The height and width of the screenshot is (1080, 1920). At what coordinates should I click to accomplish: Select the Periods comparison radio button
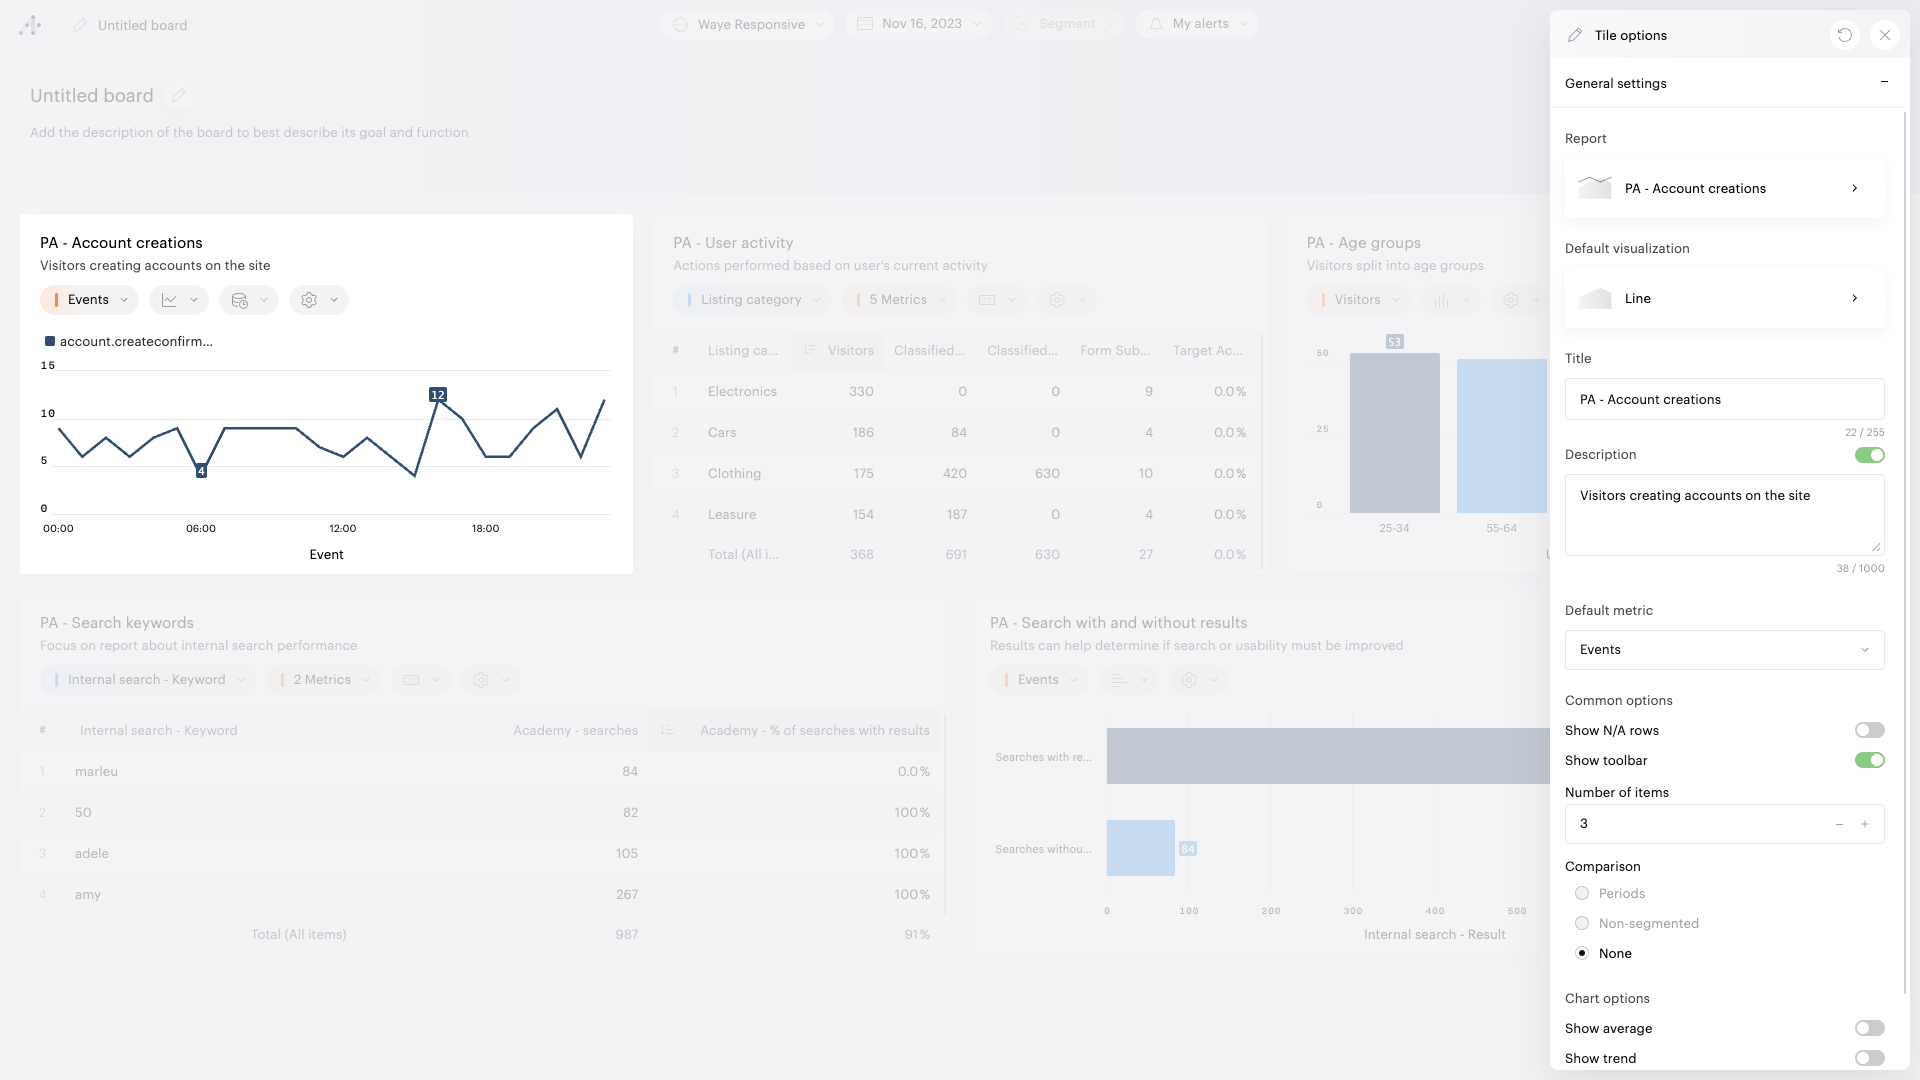1582,894
